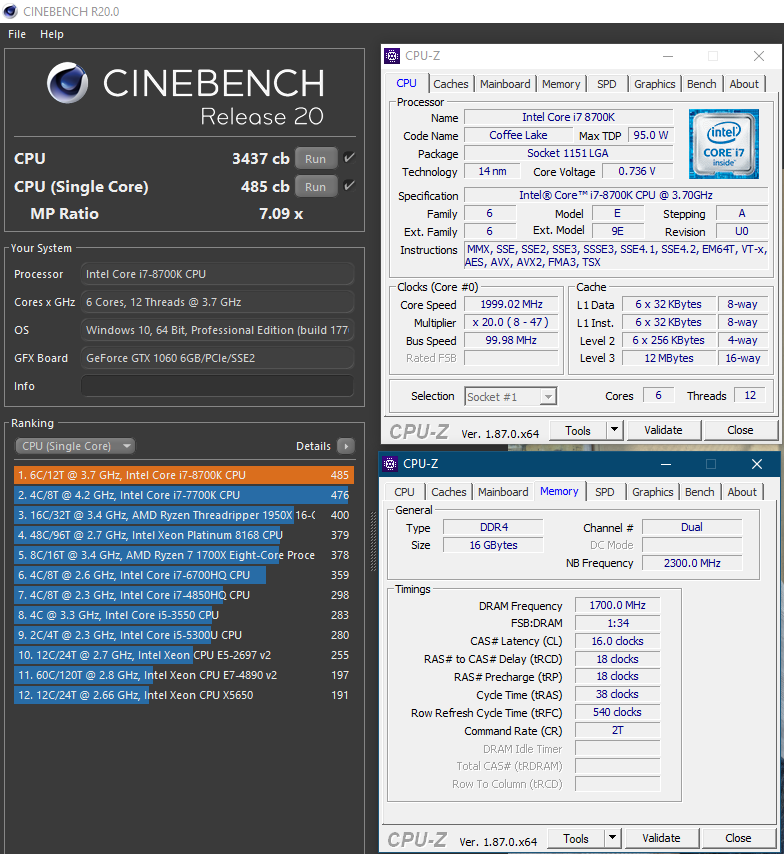Switch to CPU tab in the lower CPU-Z window
Image resolution: width=784 pixels, height=854 pixels.
pos(404,492)
